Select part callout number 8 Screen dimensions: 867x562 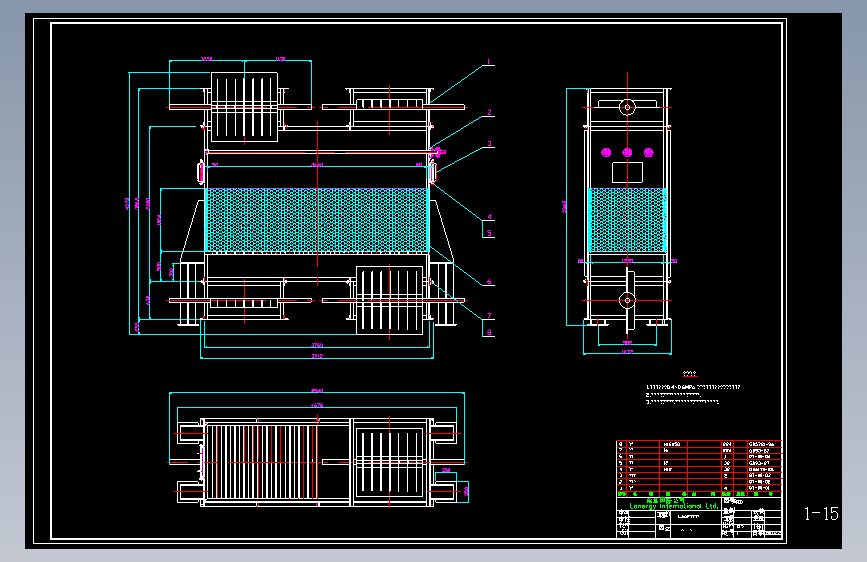tap(489, 332)
